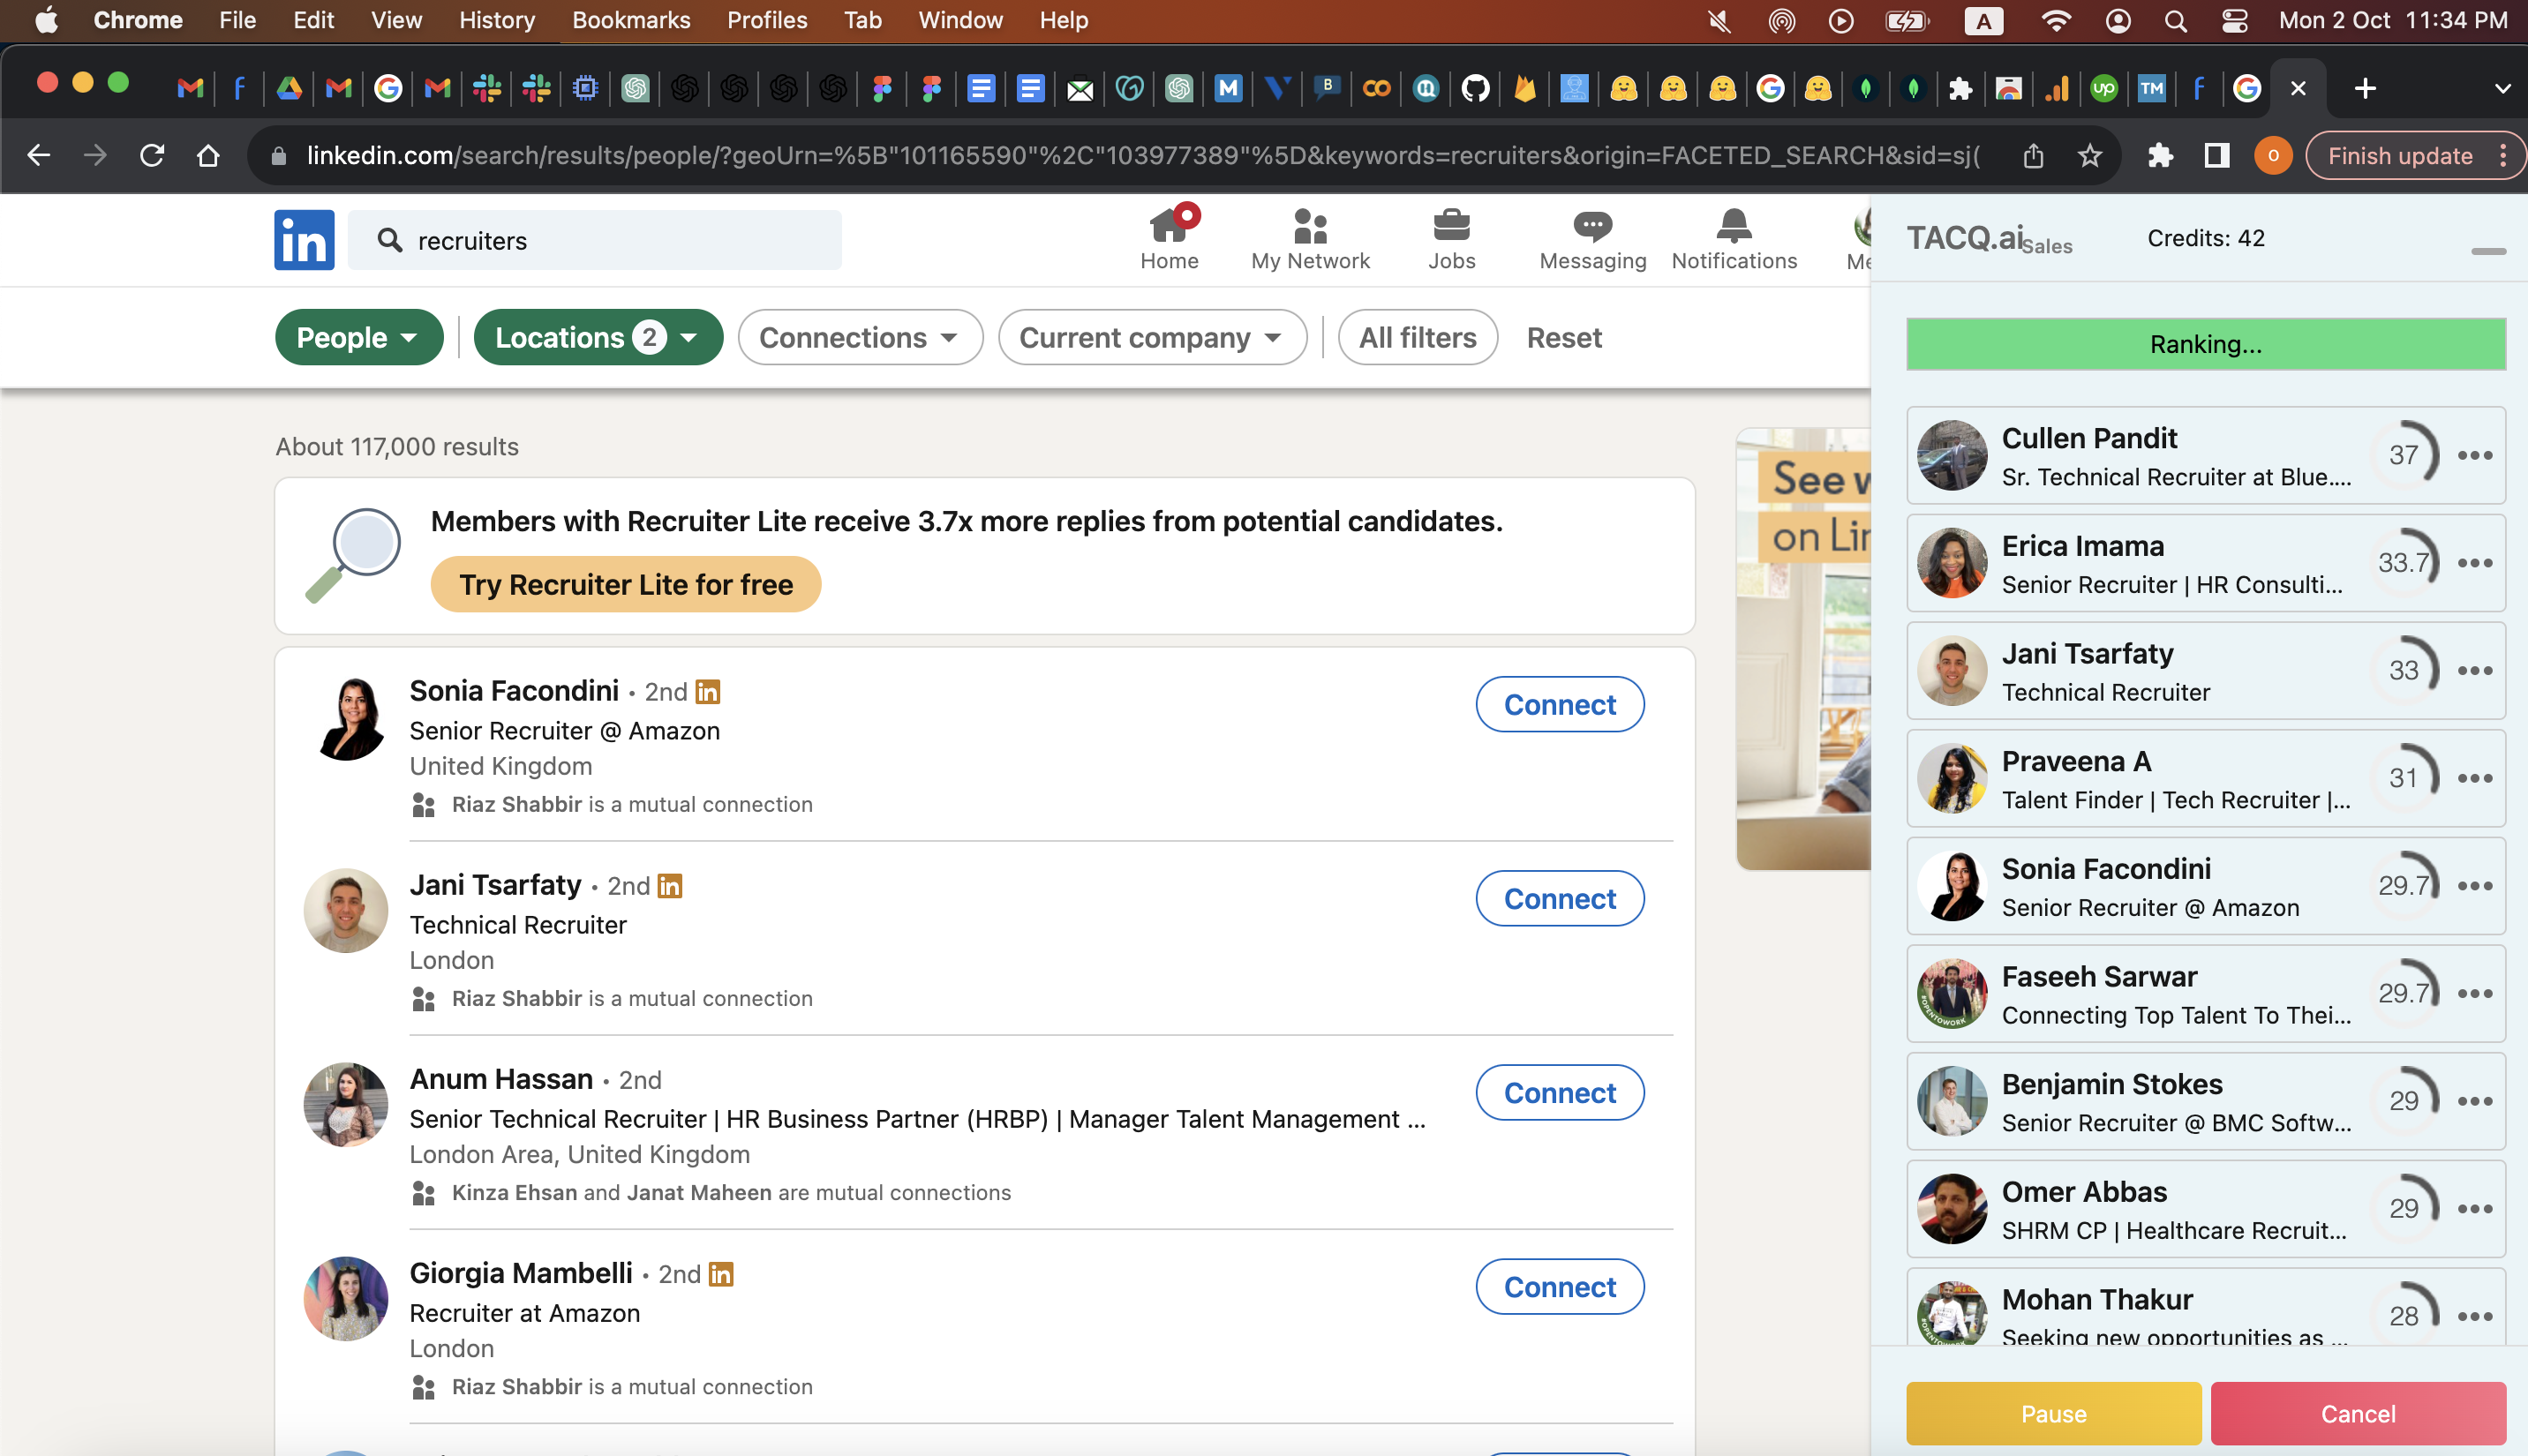Open more options for Jani Tsarfaty in TACQ panel
The image size is (2528, 1456).
[2474, 671]
